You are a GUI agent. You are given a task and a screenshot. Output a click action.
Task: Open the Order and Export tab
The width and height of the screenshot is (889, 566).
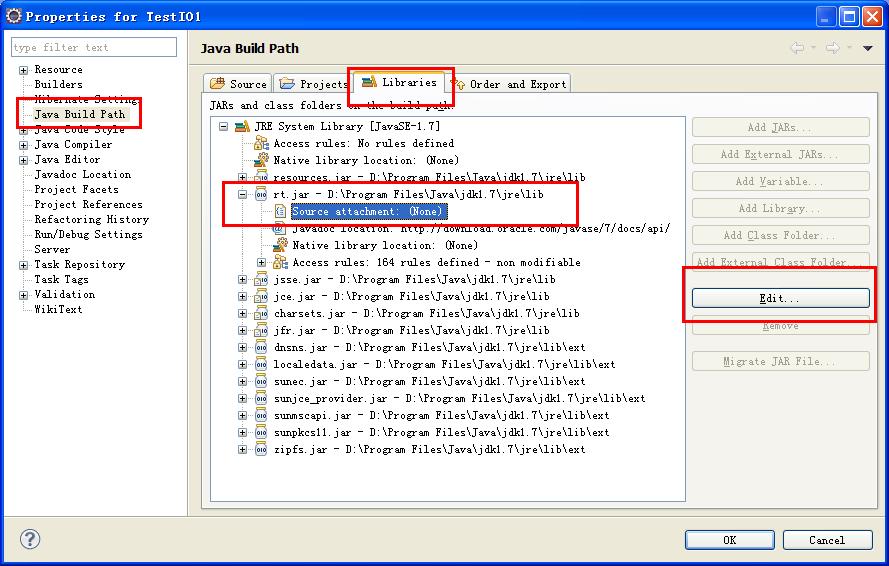pyautogui.click(x=510, y=84)
